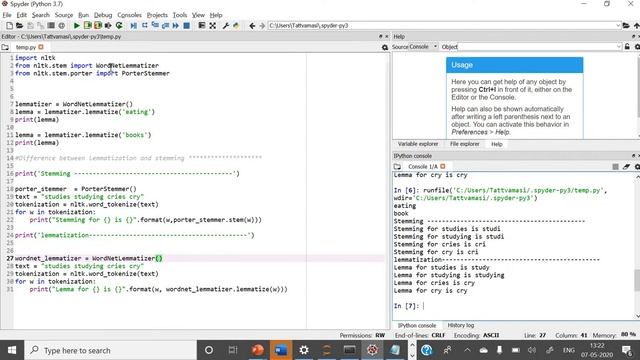The image size is (640, 360).
Task: Select the temp.py editor tab
Action: [26, 47]
